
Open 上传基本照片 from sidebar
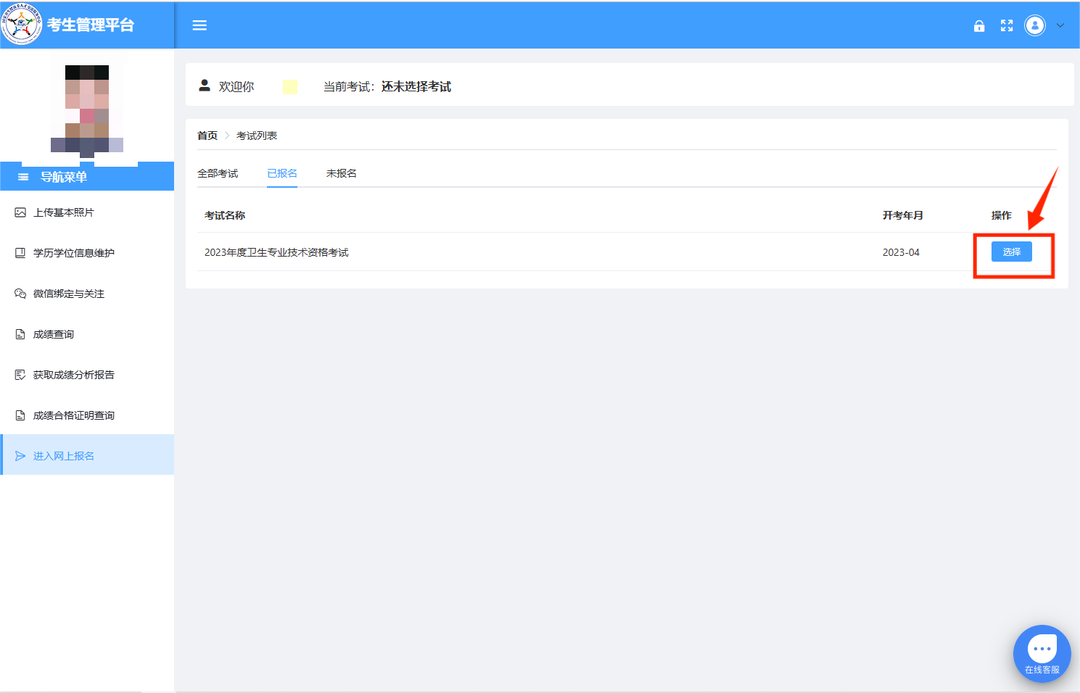(64, 213)
